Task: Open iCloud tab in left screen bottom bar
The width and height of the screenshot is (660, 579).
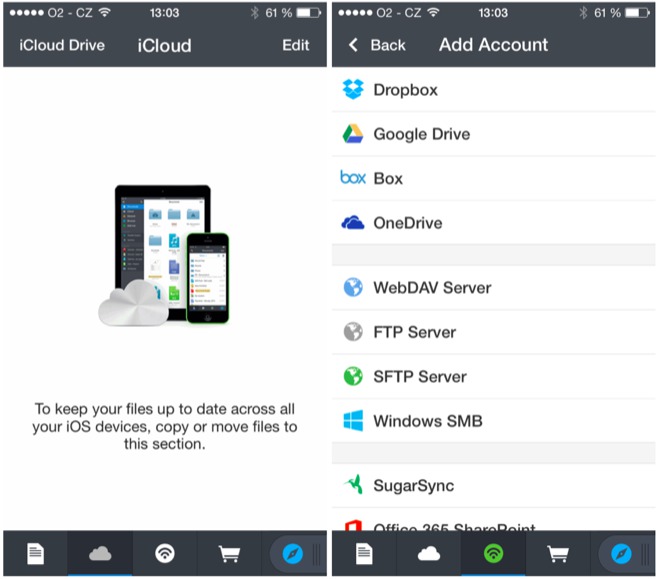Action: [100, 553]
